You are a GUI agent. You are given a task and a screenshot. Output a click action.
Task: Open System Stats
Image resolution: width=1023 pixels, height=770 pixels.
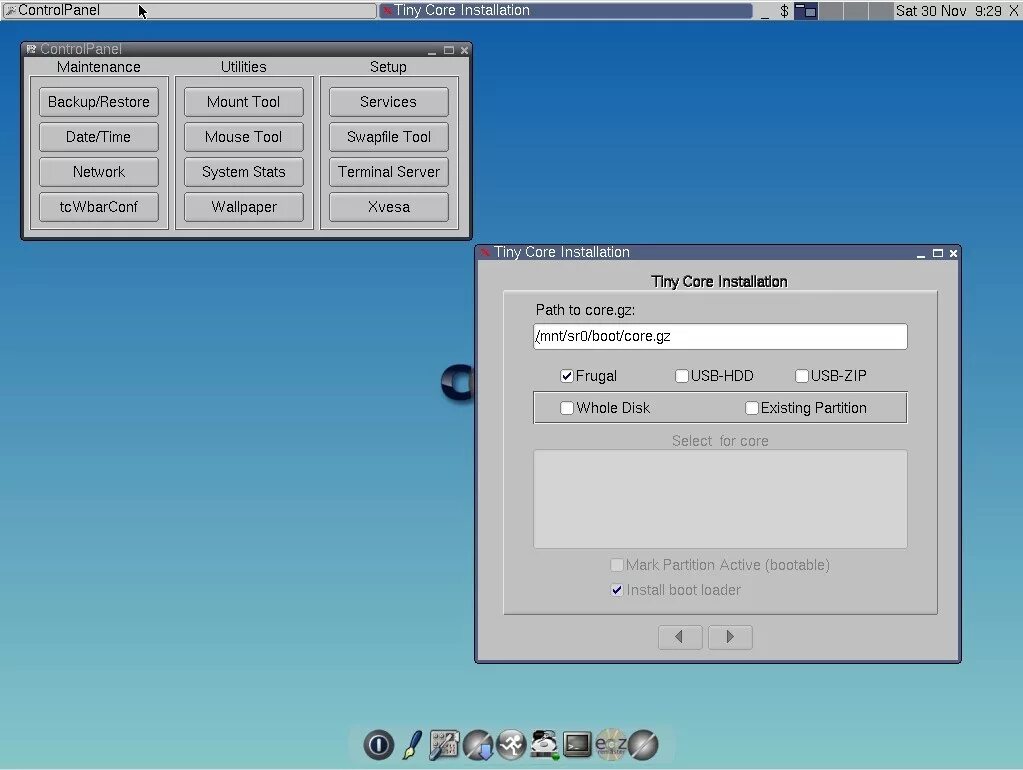click(243, 172)
